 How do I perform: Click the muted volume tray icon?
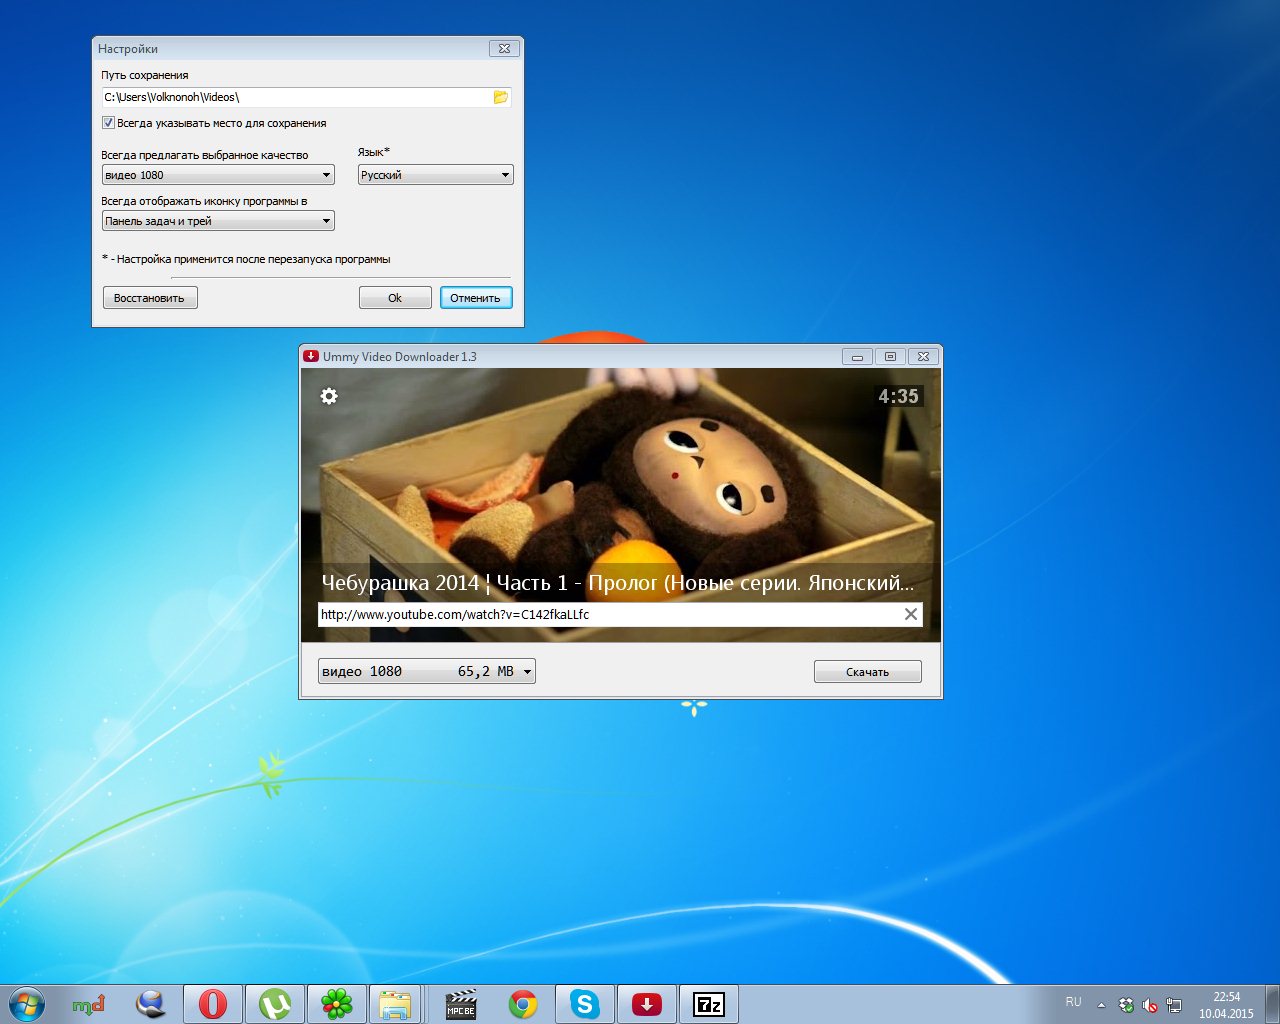[1150, 1005]
